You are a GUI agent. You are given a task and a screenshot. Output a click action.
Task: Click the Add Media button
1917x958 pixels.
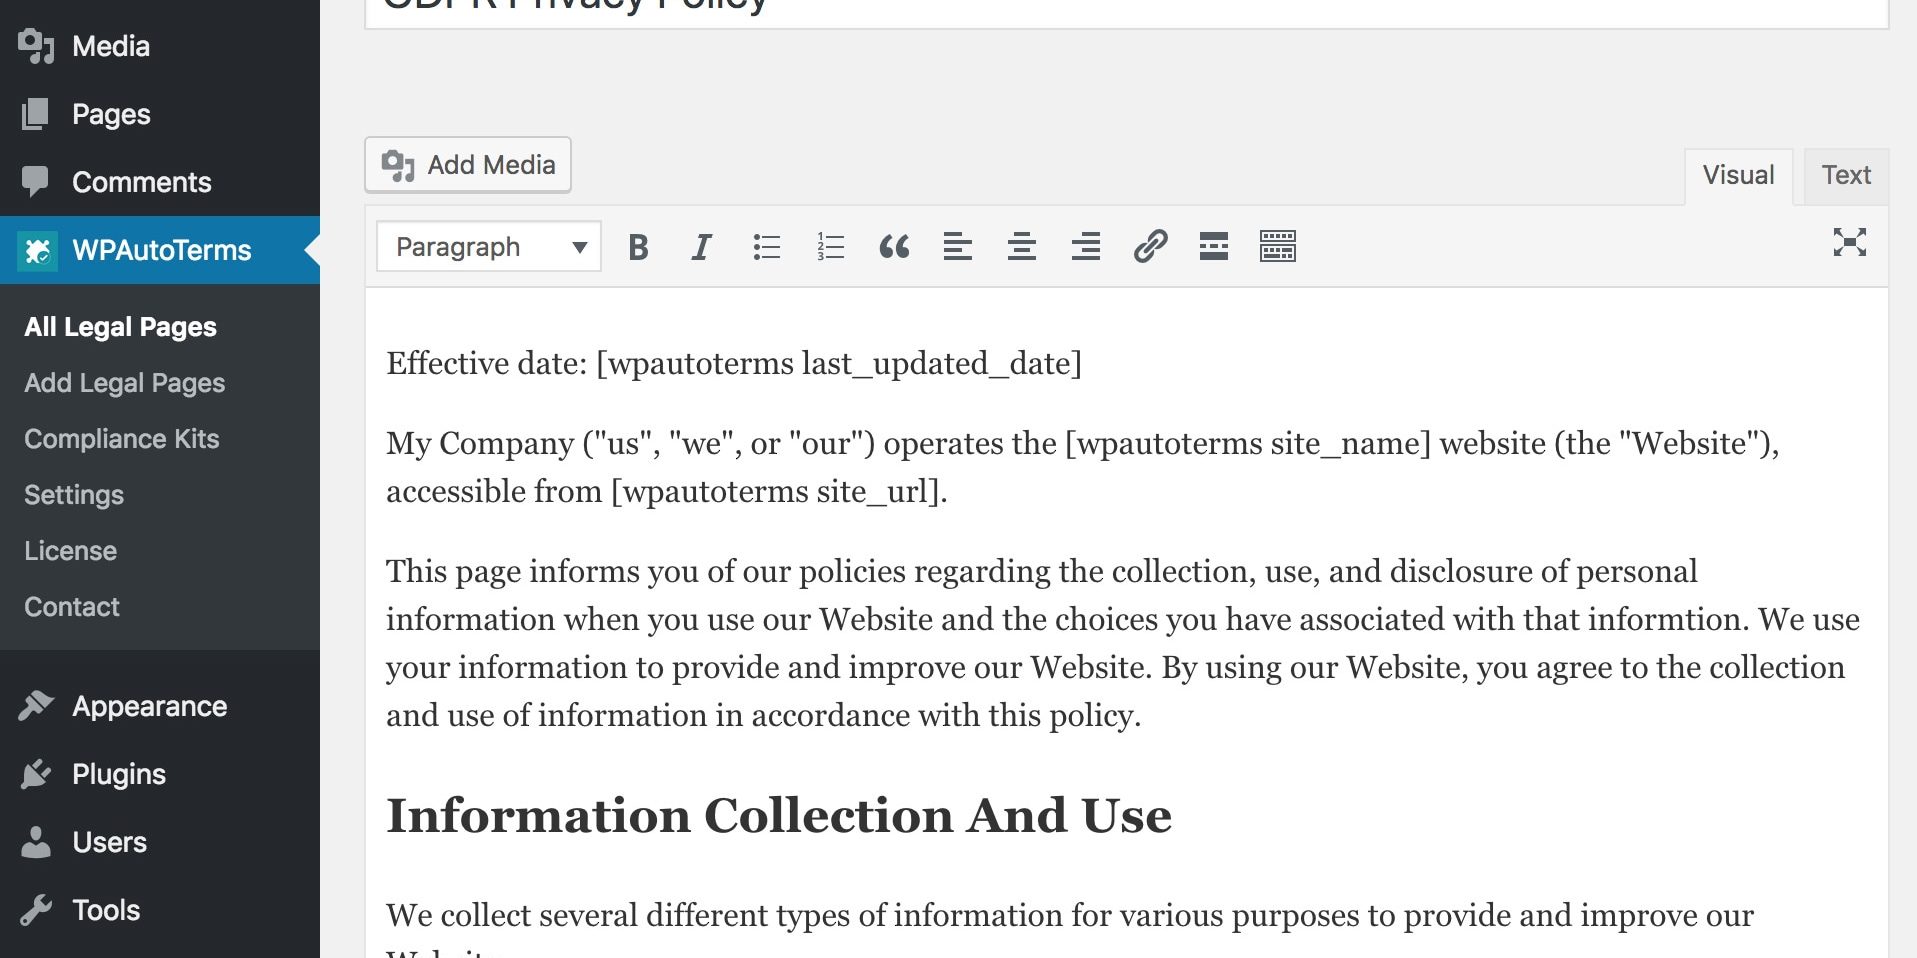[x=468, y=165]
